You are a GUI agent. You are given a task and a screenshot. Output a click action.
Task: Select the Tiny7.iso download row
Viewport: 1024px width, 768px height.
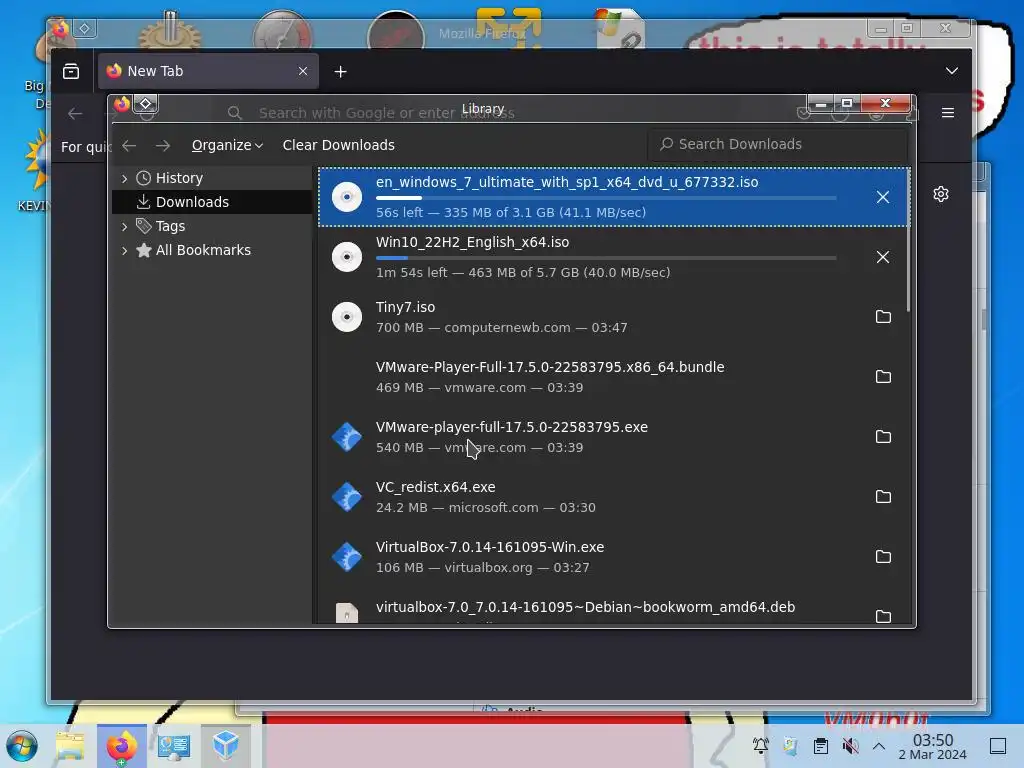(x=614, y=317)
